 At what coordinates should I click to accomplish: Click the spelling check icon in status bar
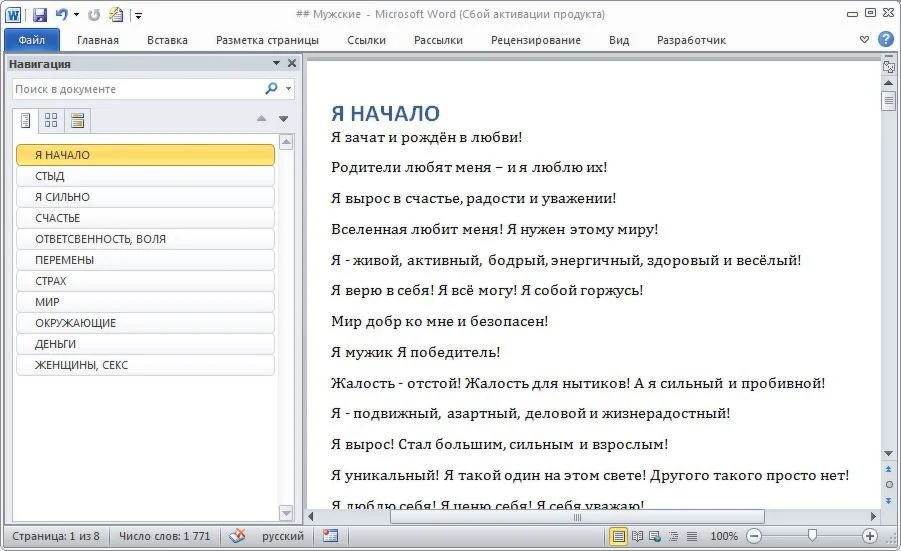pos(237,536)
